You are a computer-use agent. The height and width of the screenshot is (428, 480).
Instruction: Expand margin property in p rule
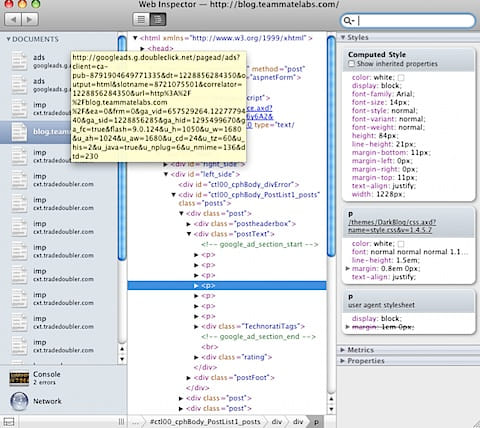[348, 268]
